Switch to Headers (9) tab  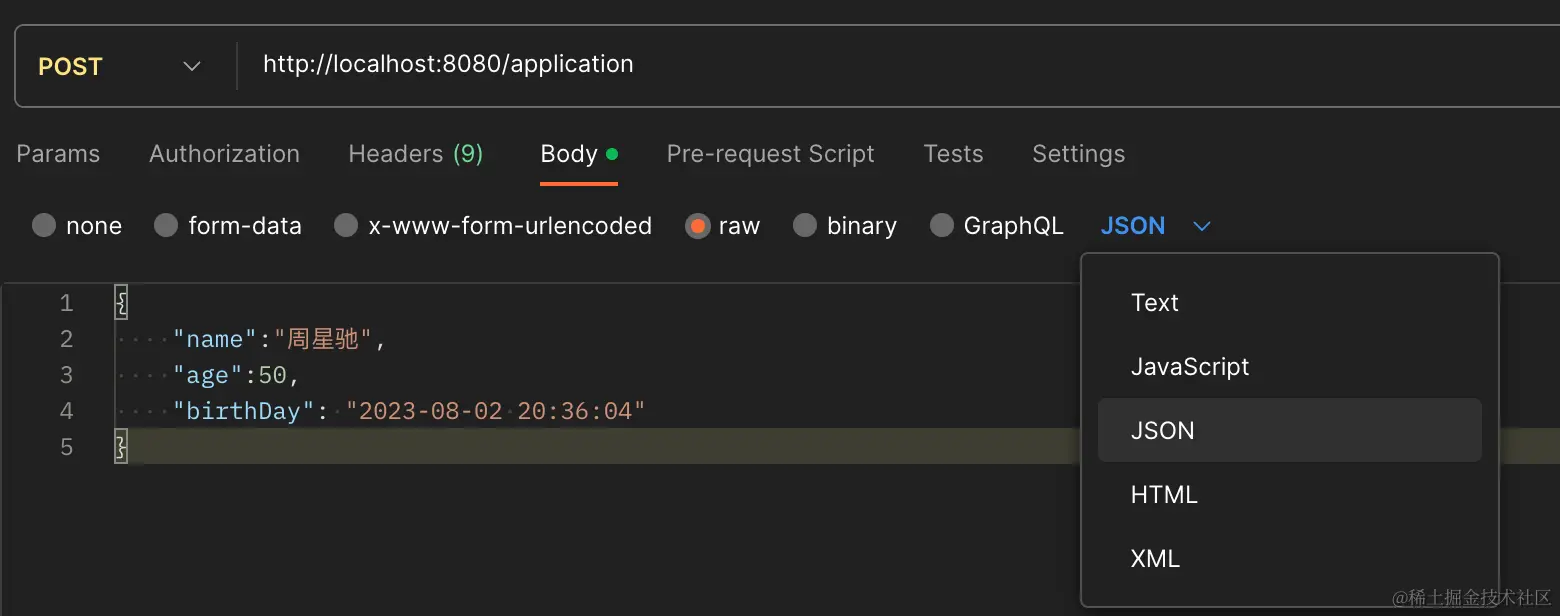415,154
